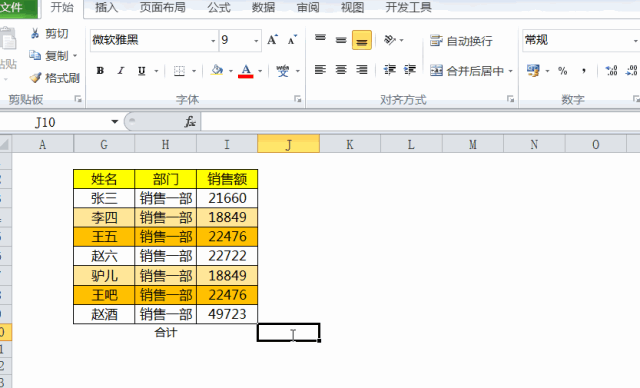Switch to the 页面布局 tab
The image size is (640, 388).
162,8
